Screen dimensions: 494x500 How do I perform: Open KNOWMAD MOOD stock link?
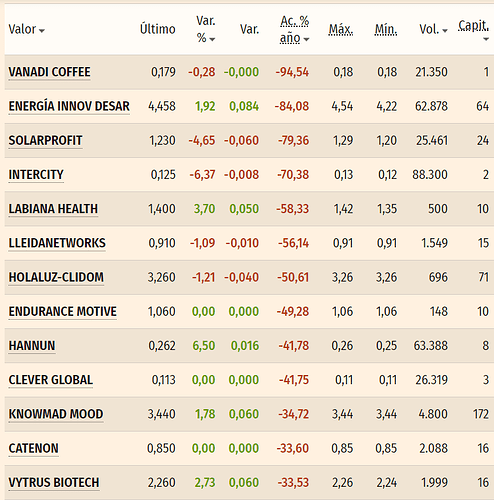click(56, 414)
